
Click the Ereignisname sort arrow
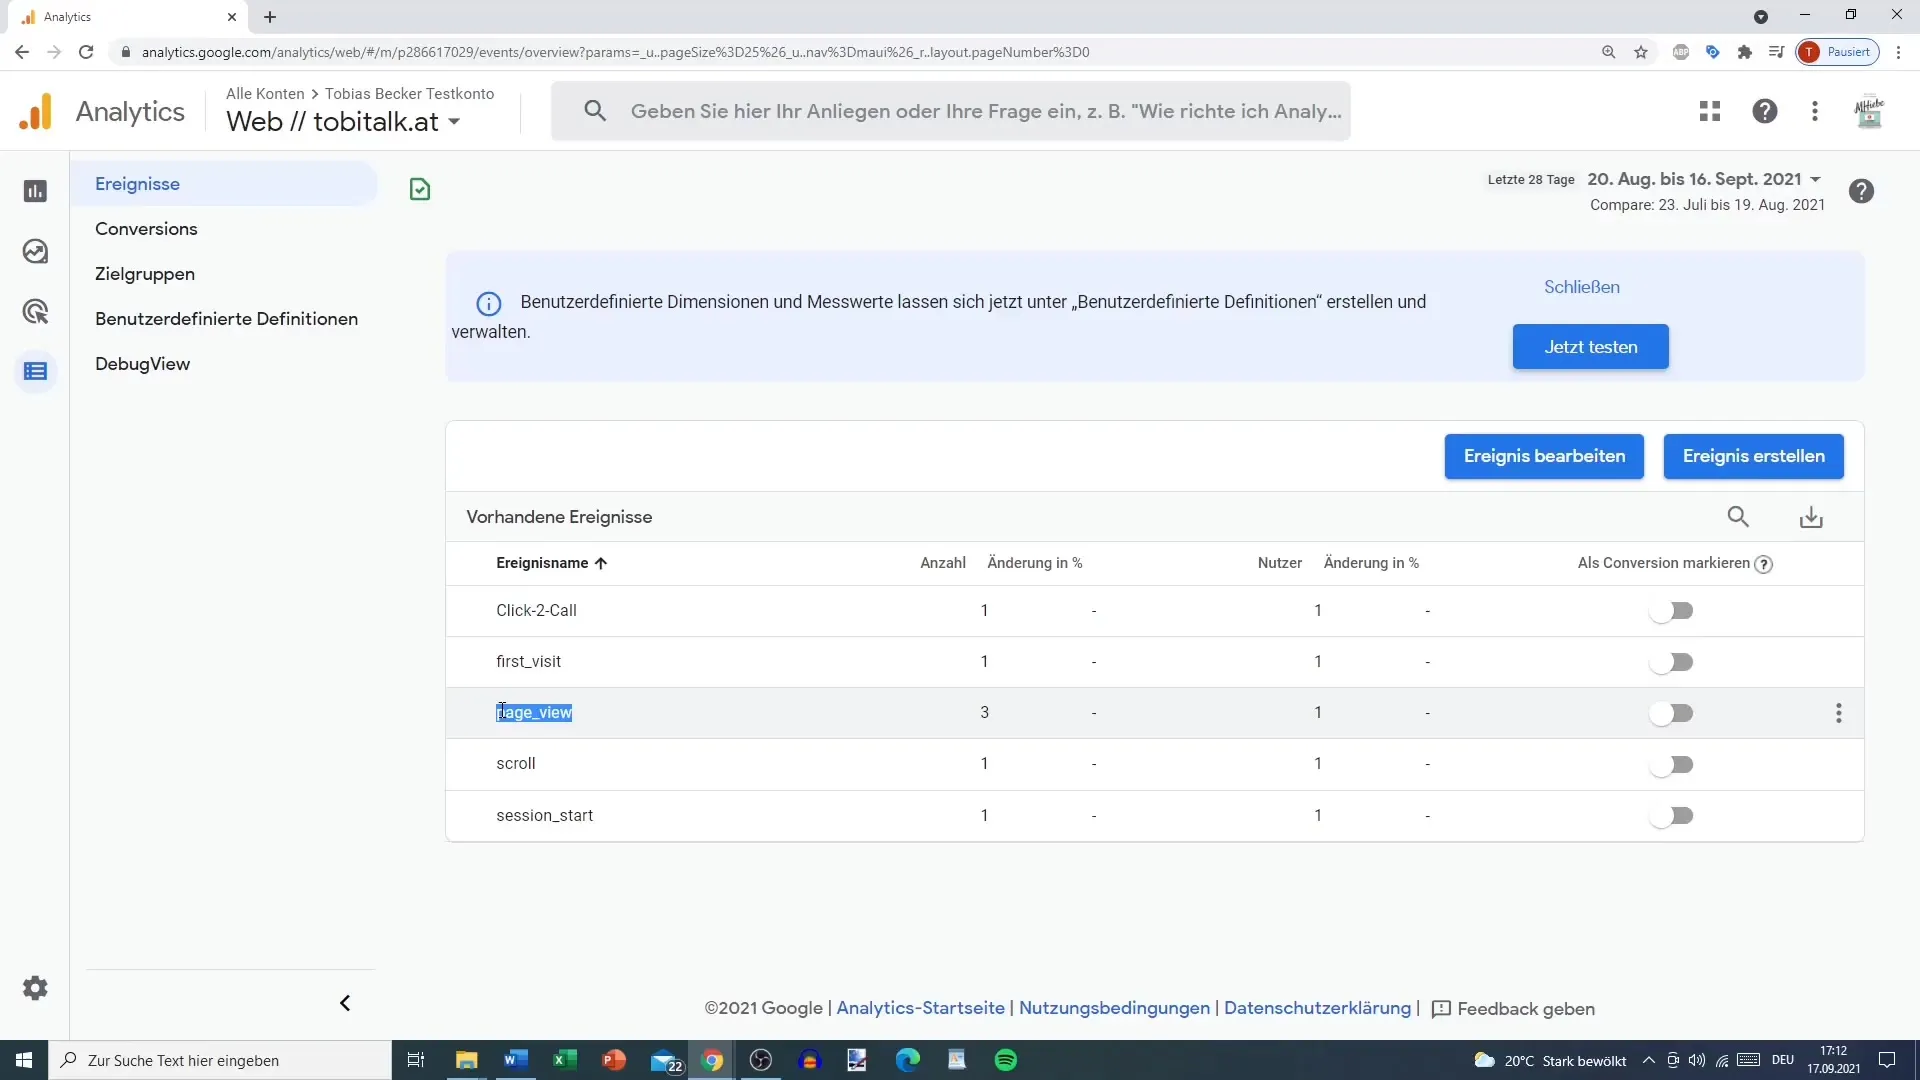pyautogui.click(x=601, y=563)
